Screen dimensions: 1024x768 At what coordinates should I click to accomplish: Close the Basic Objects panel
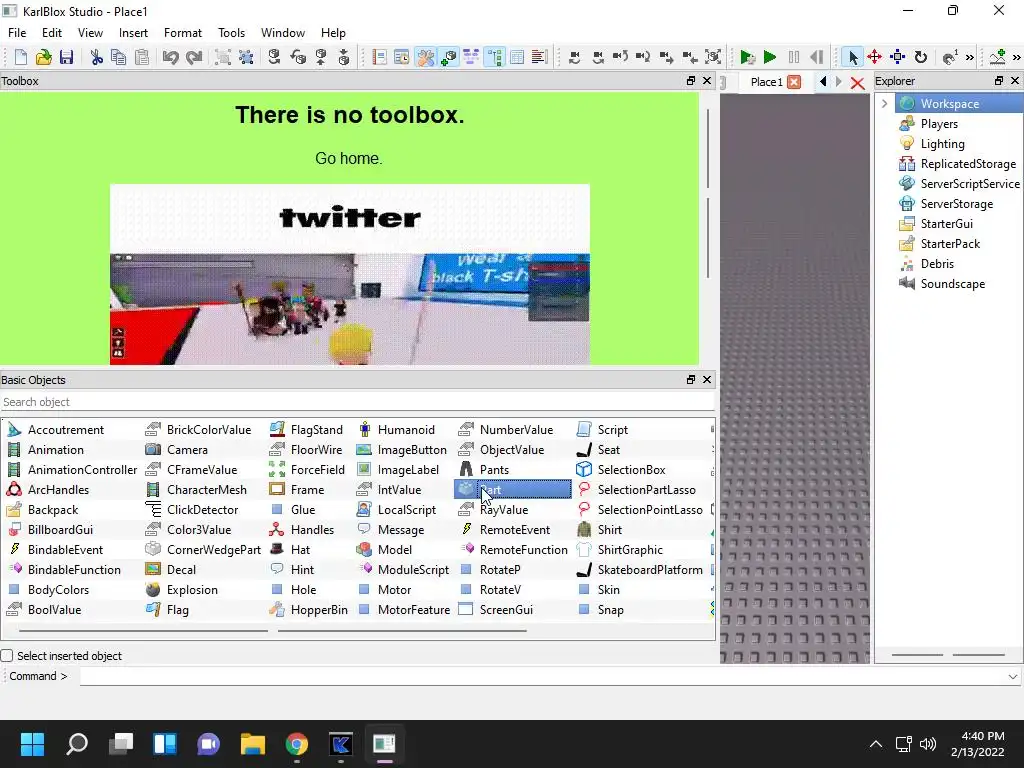pyautogui.click(x=707, y=380)
